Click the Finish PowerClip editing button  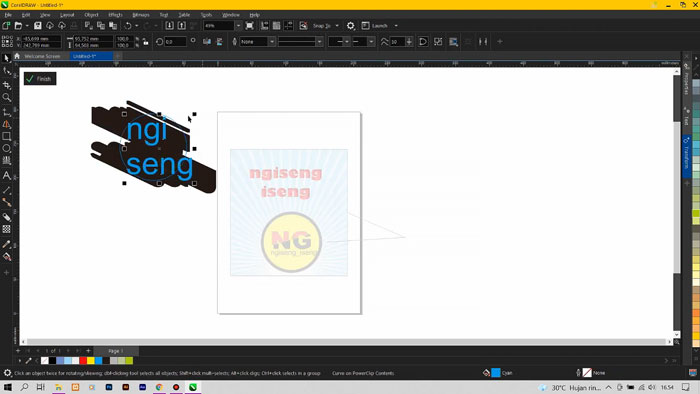pos(40,79)
